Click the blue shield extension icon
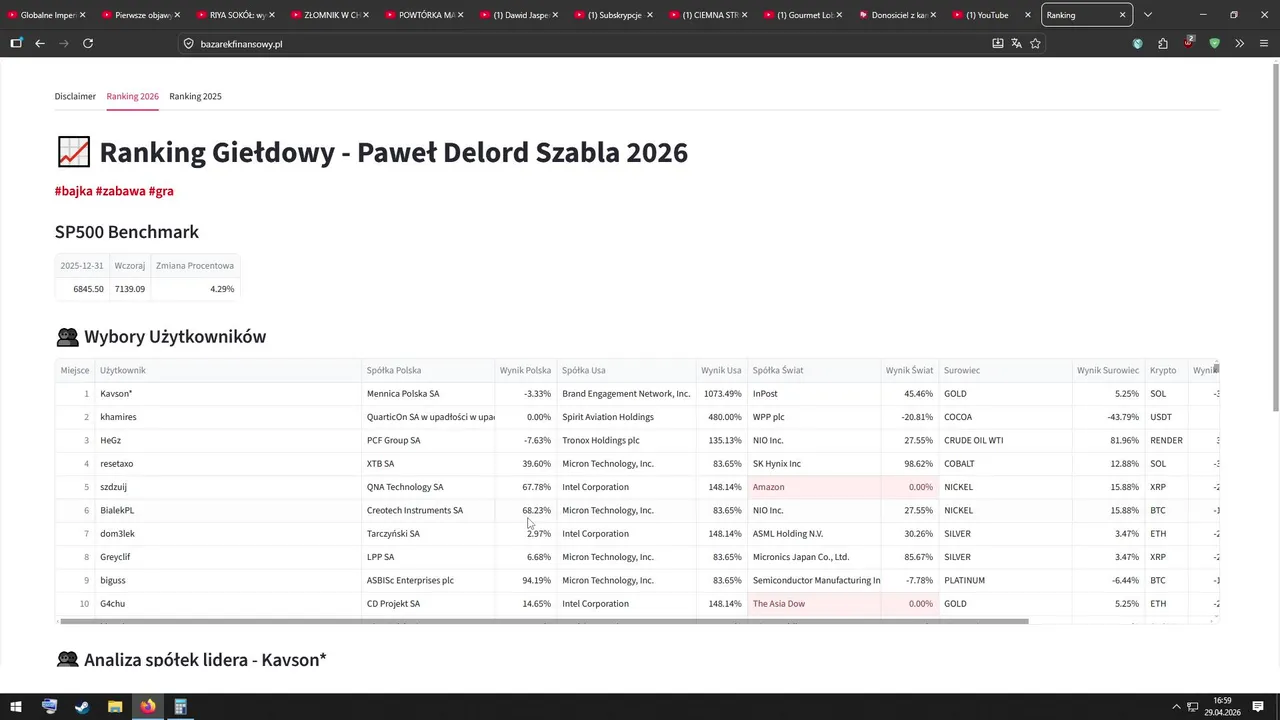This screenshot has width=1280, height=720. tap(1137, 43)
